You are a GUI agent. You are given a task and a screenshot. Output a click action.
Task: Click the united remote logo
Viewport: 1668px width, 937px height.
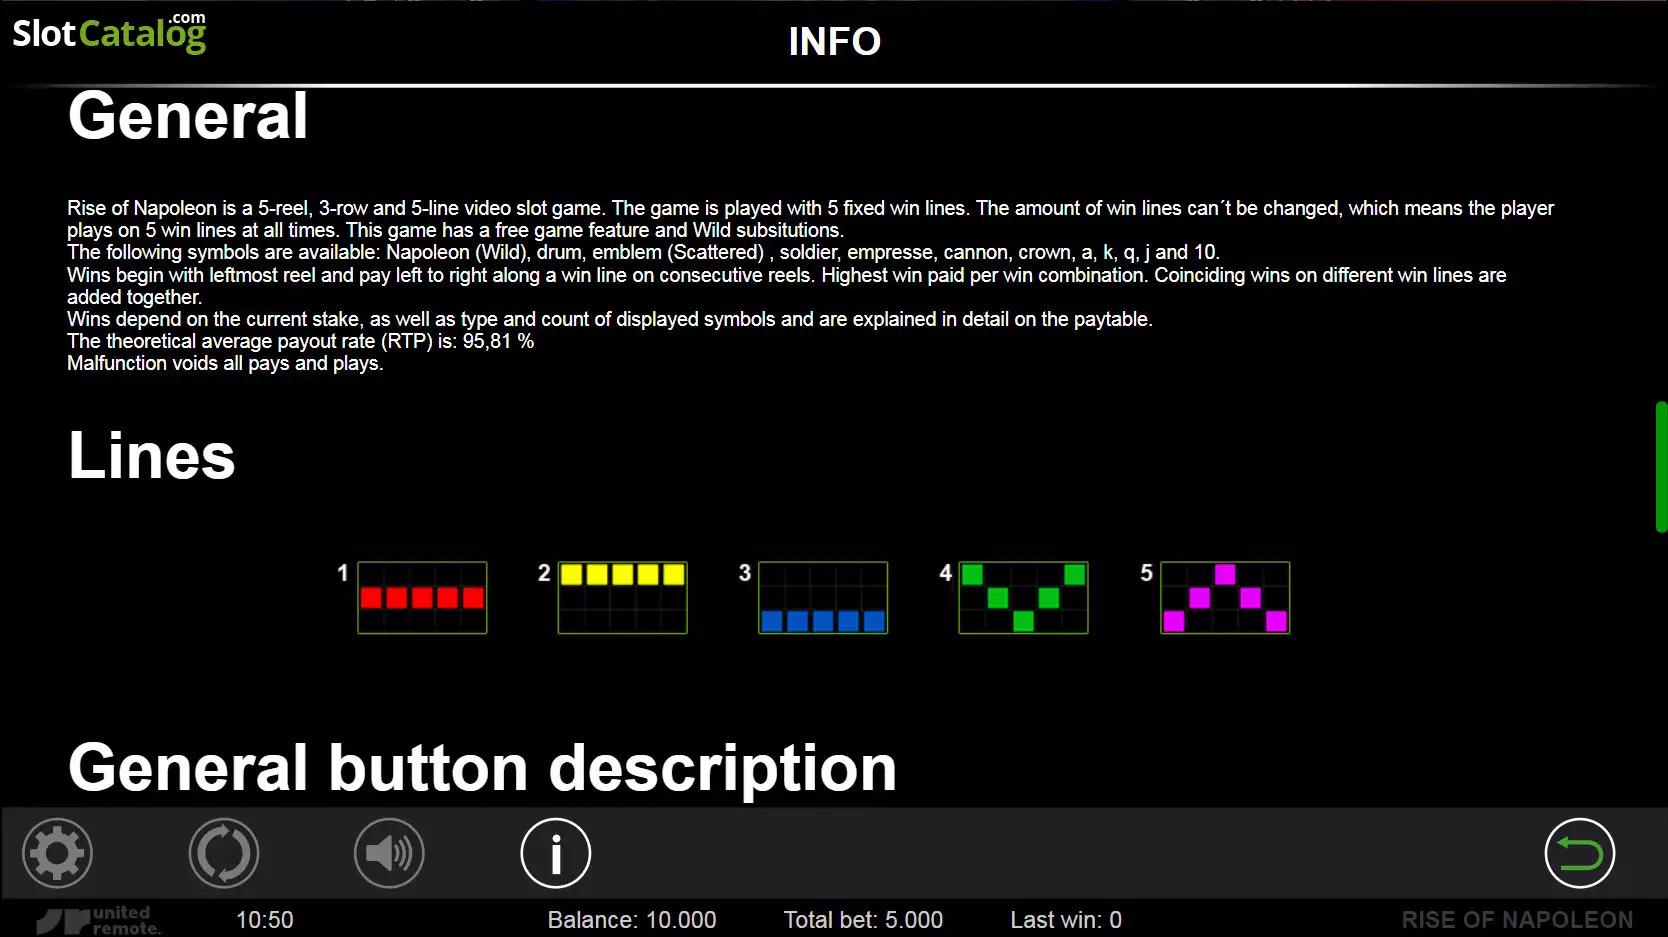[x=98, y=920]
